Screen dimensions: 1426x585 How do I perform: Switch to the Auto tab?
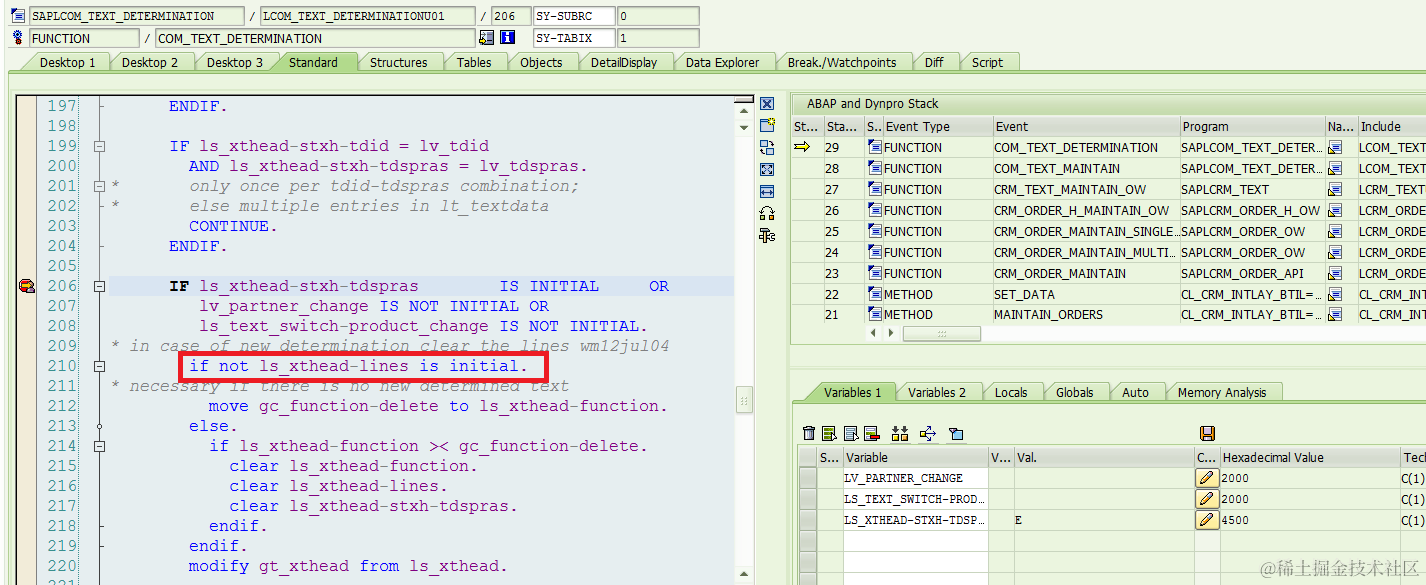(1135, 392)
